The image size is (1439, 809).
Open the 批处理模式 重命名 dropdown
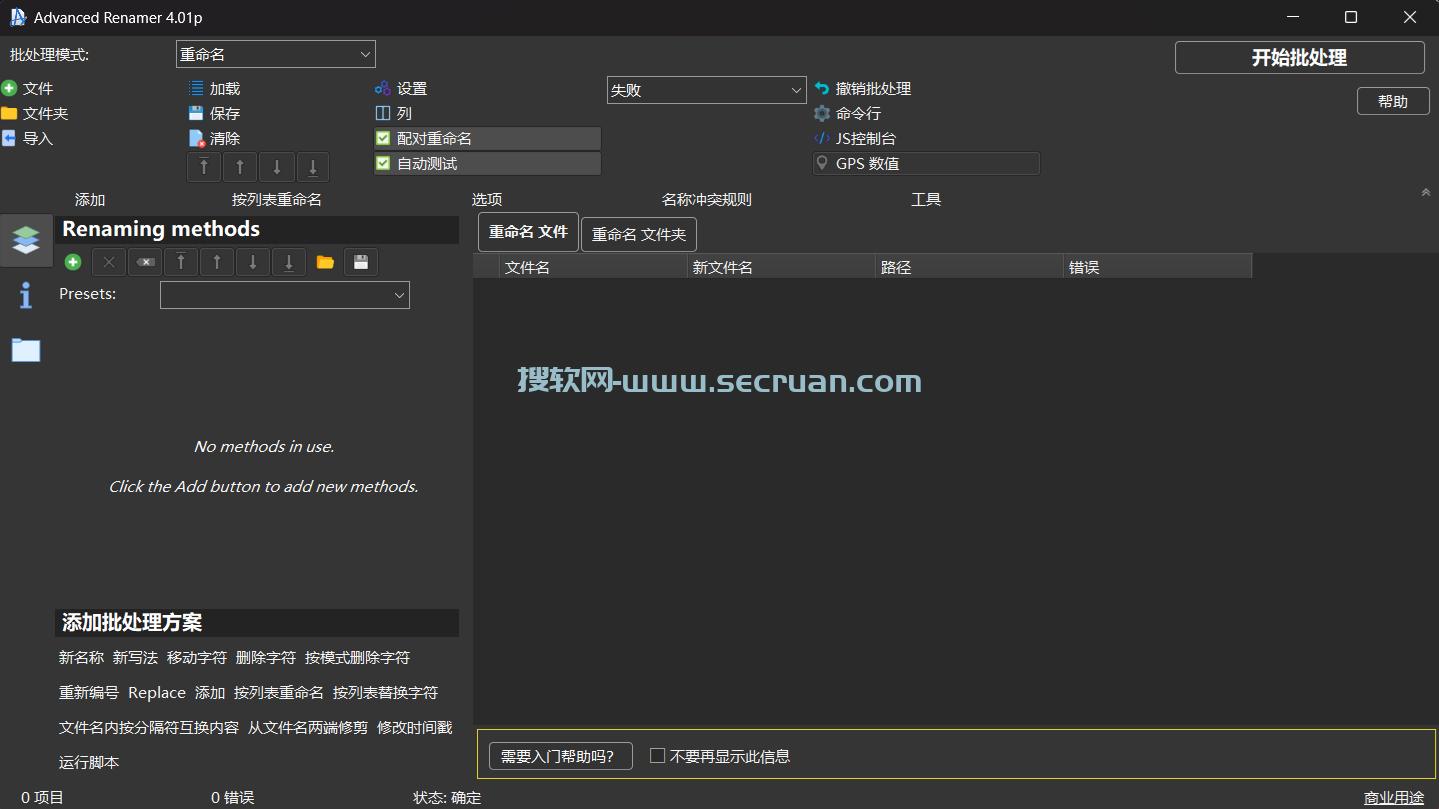point(275,55)
